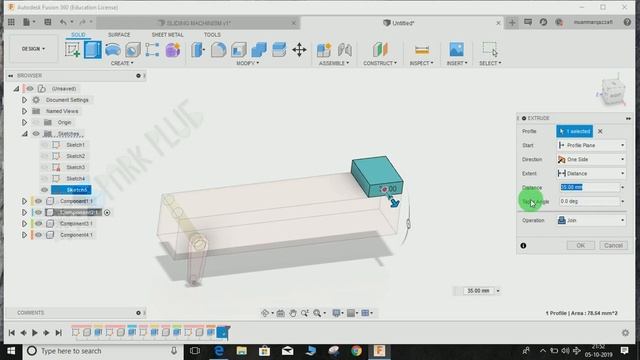The image size is (640, 360).
Task: Select the Press Pull tool
Action: (x=198, y=50)
